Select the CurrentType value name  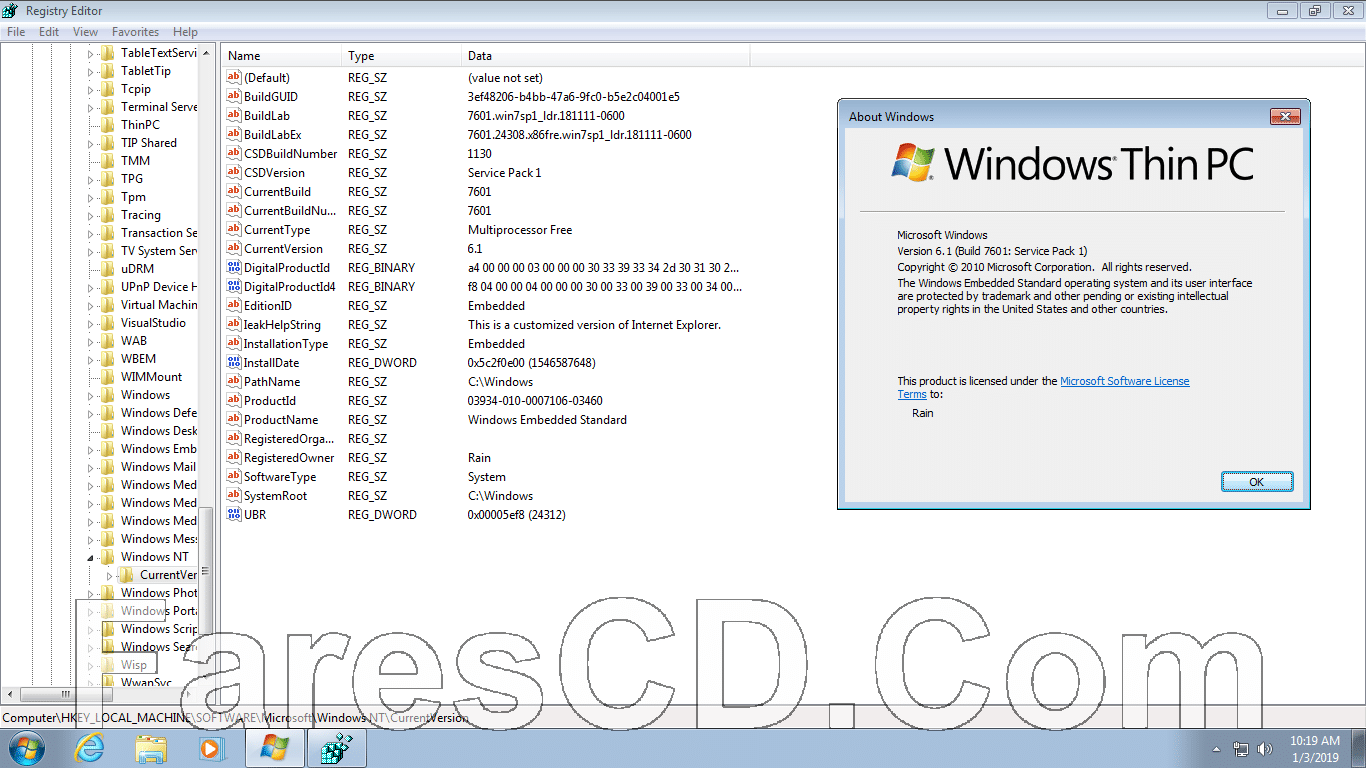277,230
